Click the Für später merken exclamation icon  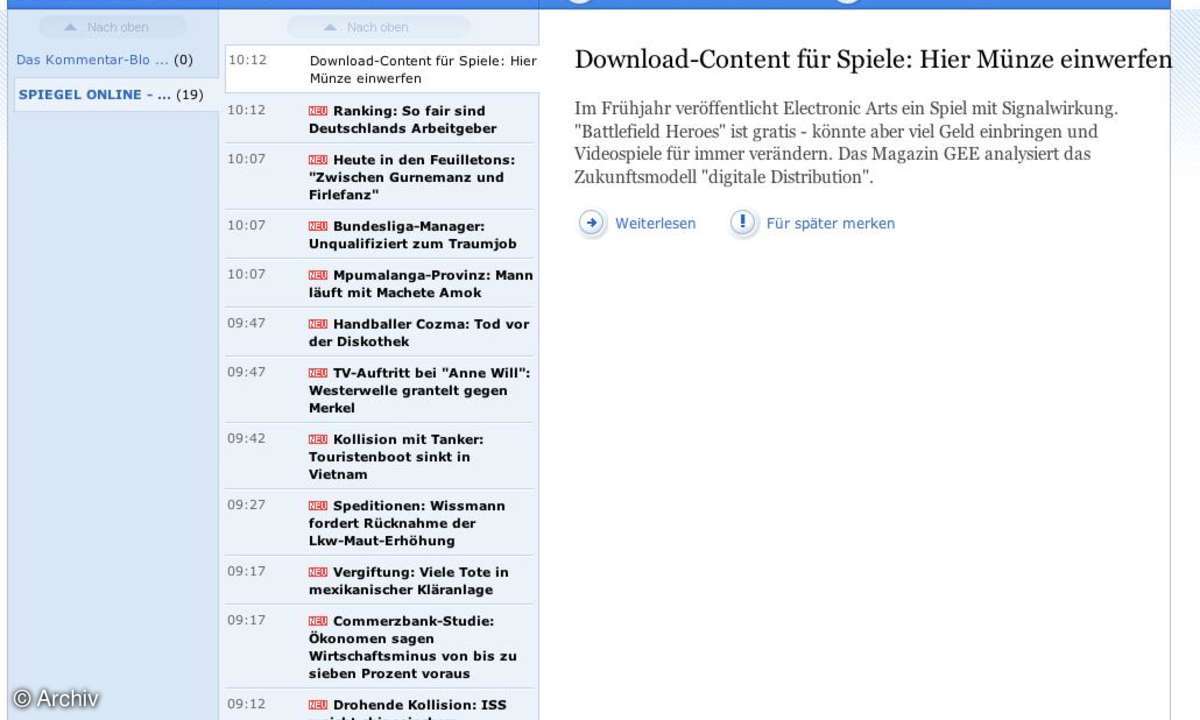coord(743,223)
